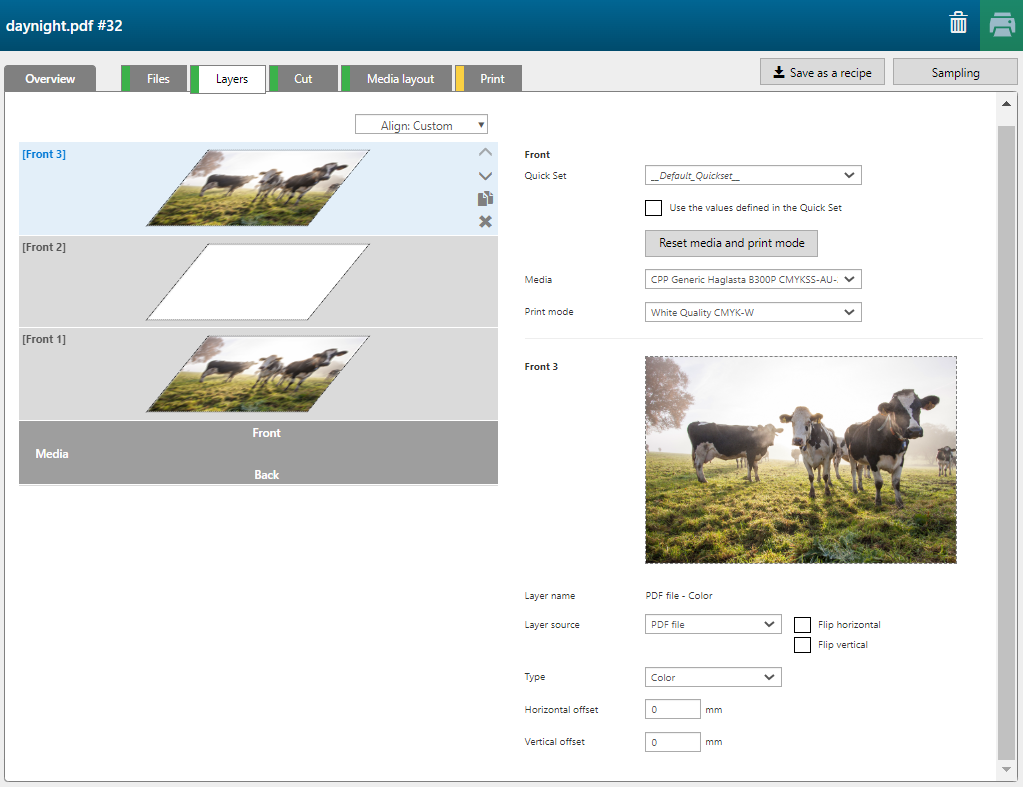
Task: Open the Cut tab
Action: click(303, 79)
